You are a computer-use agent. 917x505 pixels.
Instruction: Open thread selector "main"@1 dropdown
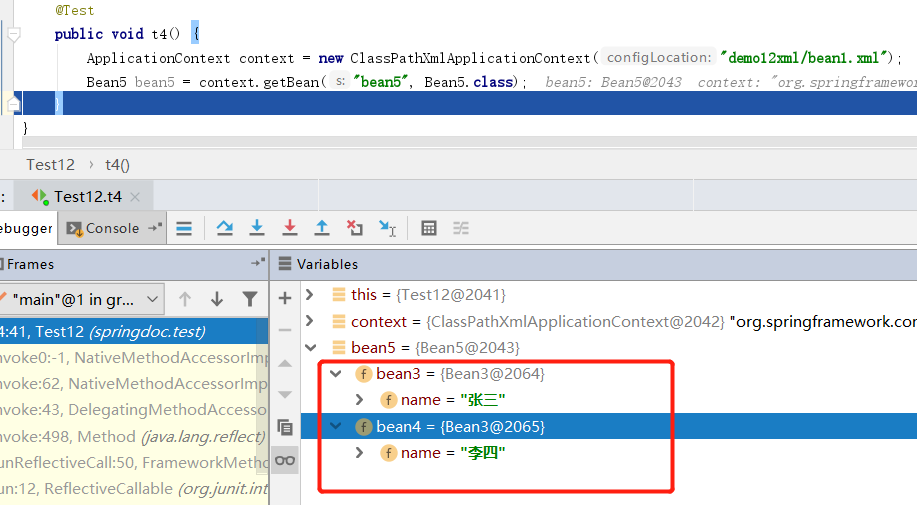point(80,300)
